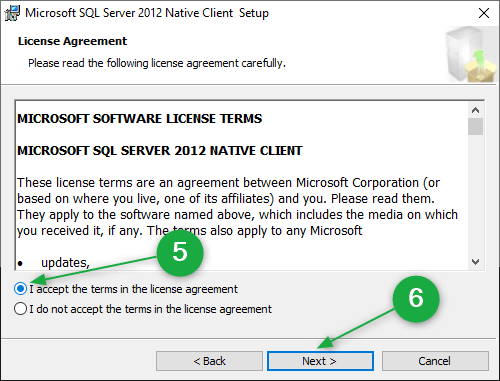This screenshot has width=500, height=381.
Task: Click the paragraph starting "These license terms are"
Action: [237, 207]
